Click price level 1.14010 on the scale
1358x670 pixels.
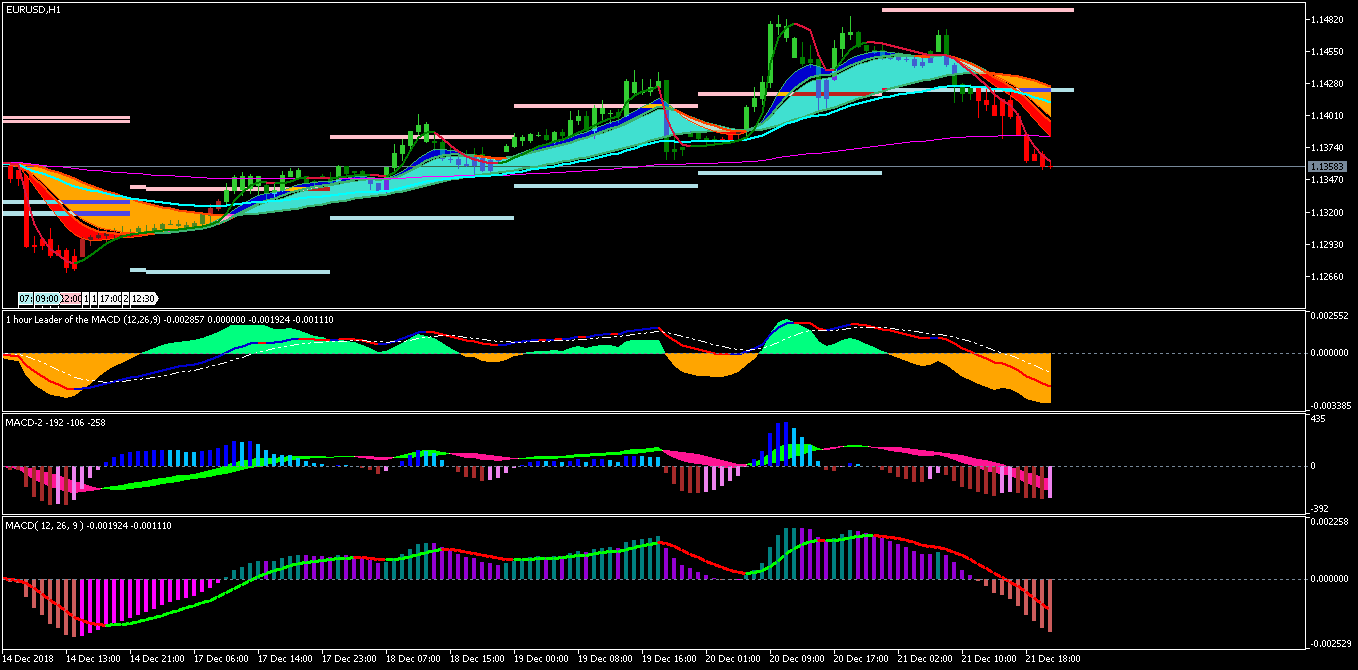[x=1327, y=116]
